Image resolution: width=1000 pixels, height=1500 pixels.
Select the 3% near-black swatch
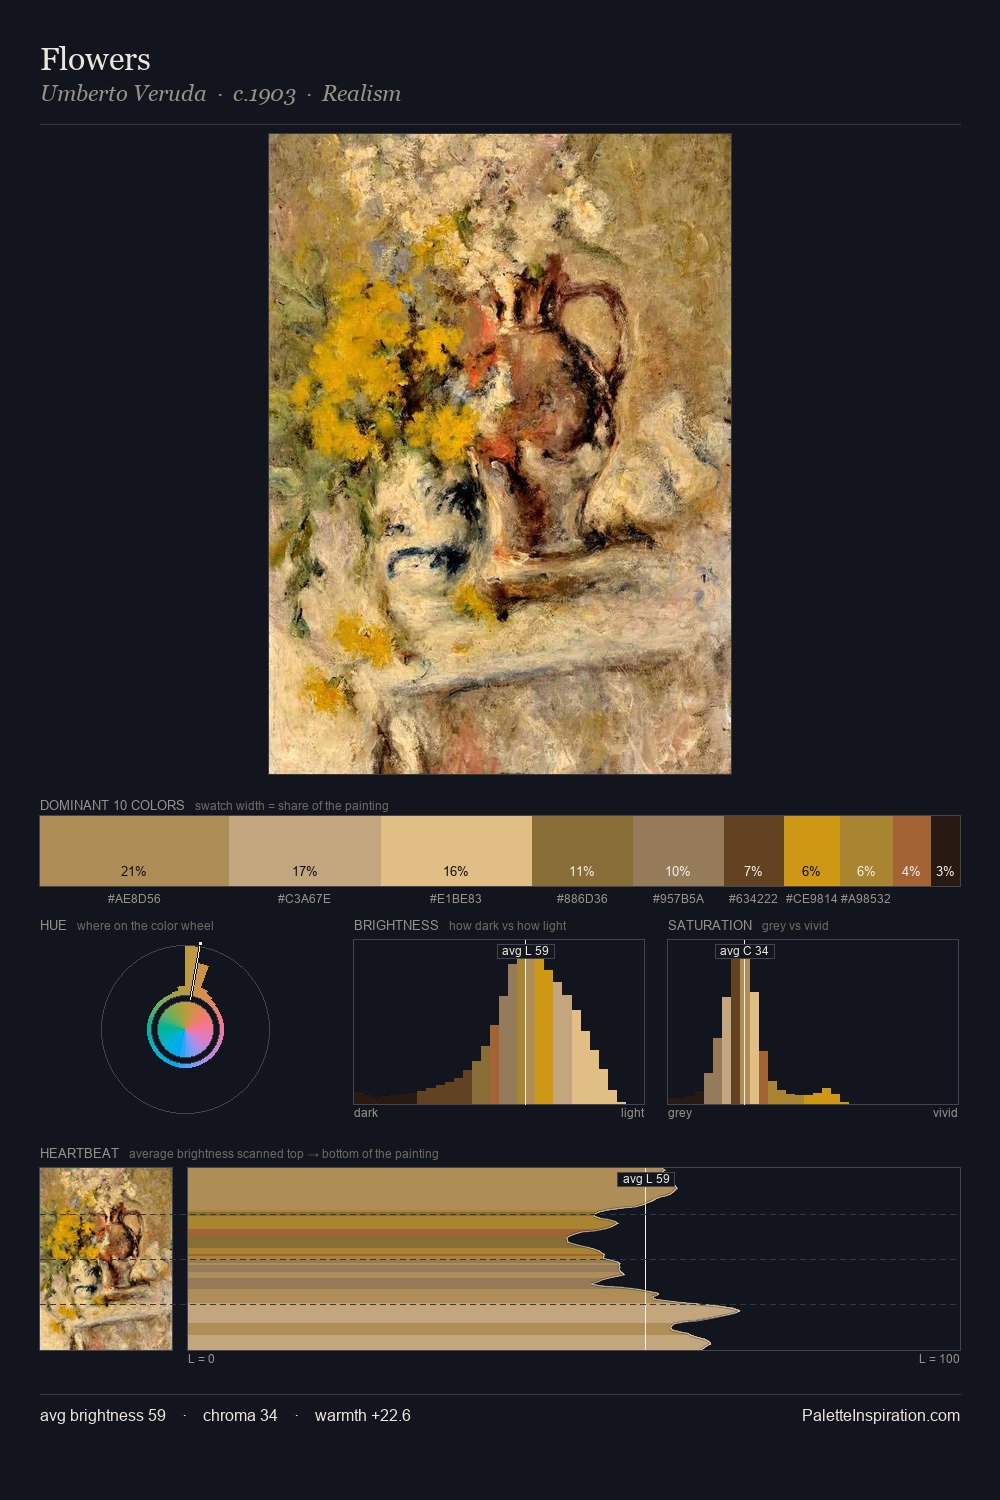[x=945, y=851]
